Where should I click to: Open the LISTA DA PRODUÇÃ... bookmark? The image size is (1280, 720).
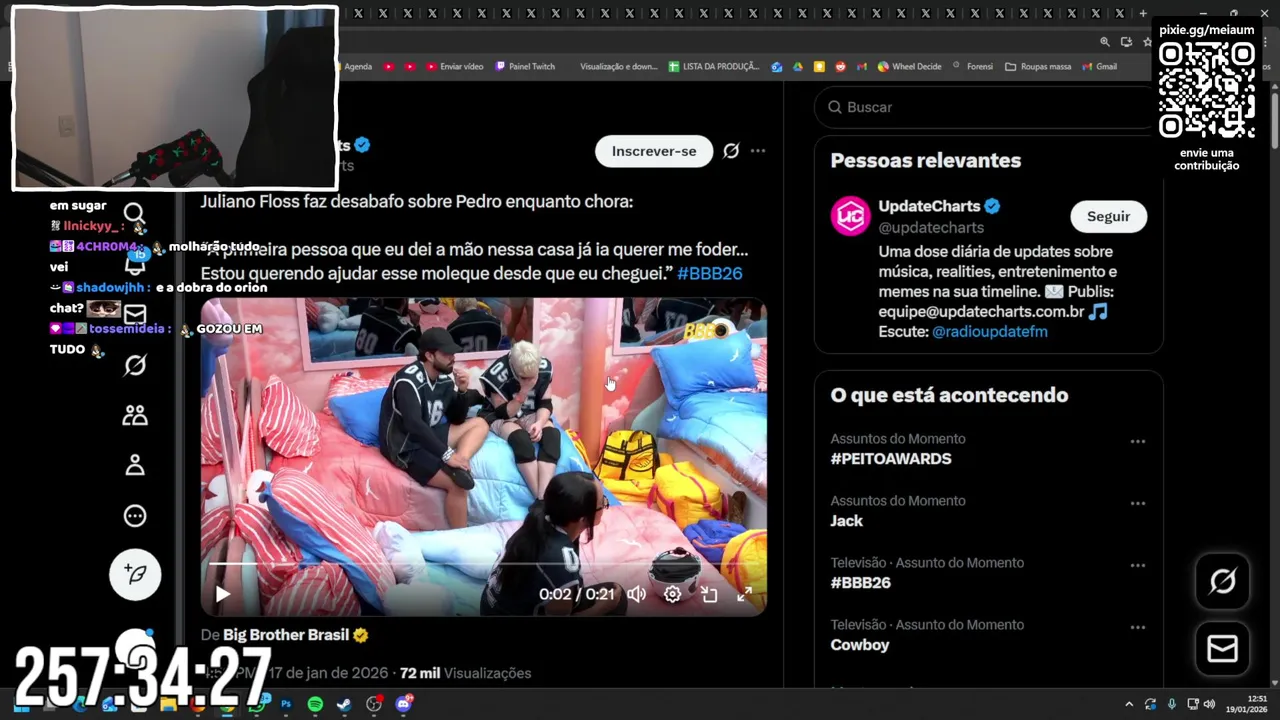point(714,67)
